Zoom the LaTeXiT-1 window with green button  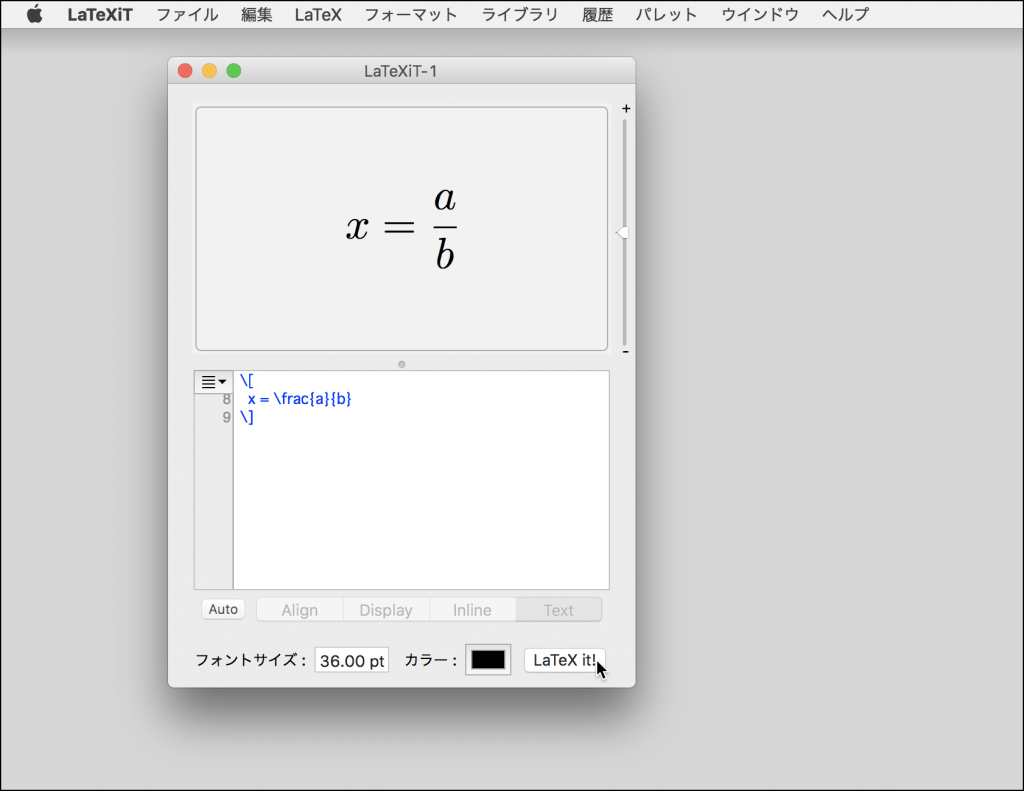[x=234, y=71]
